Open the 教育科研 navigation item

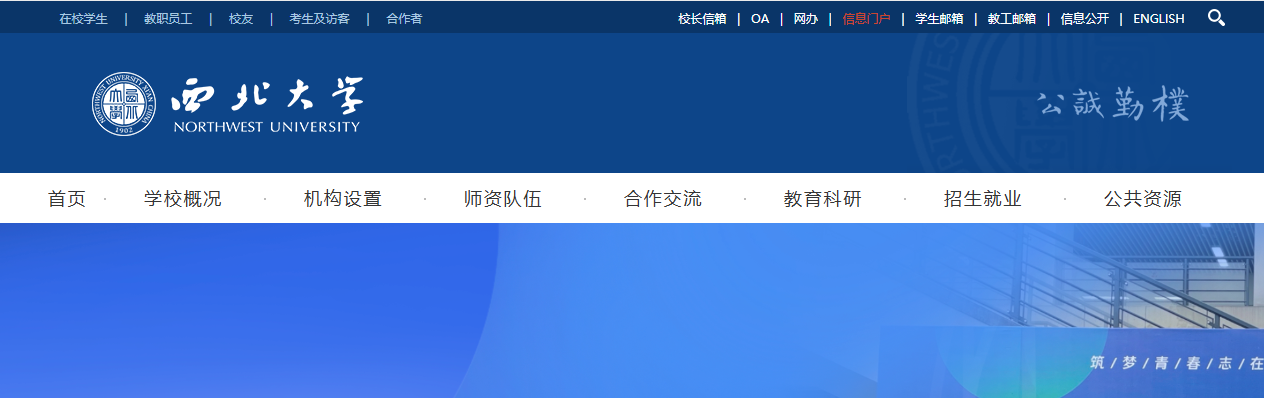click(823, 199)
